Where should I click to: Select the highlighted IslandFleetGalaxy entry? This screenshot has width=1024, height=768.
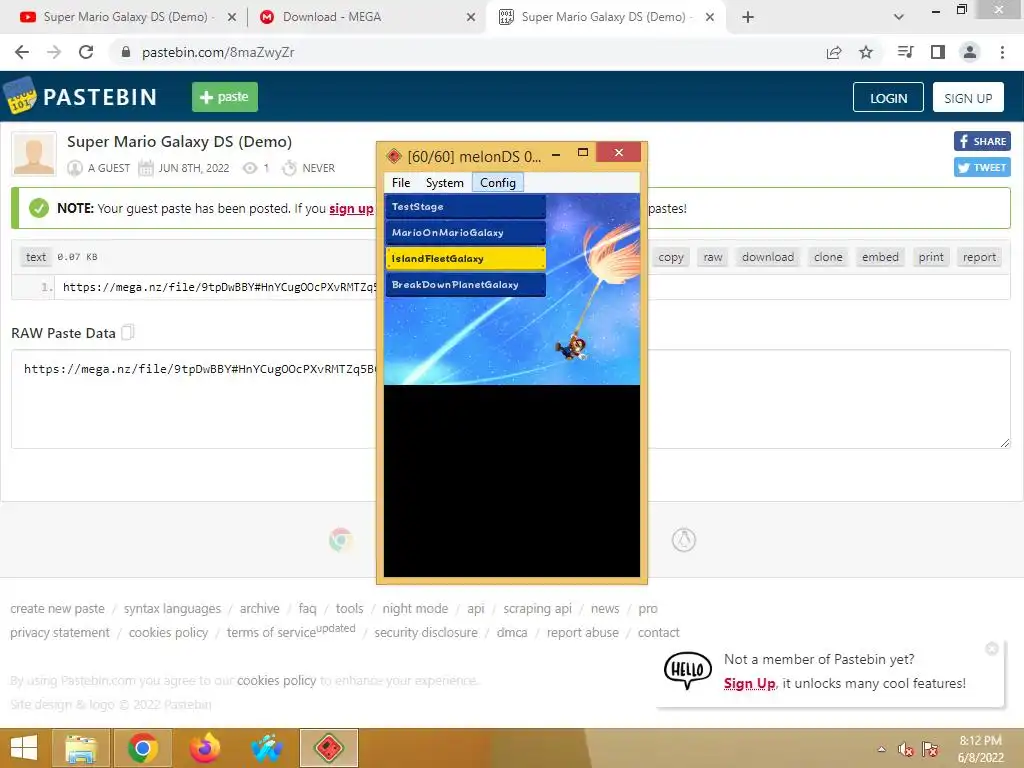(x=466, y=259)
